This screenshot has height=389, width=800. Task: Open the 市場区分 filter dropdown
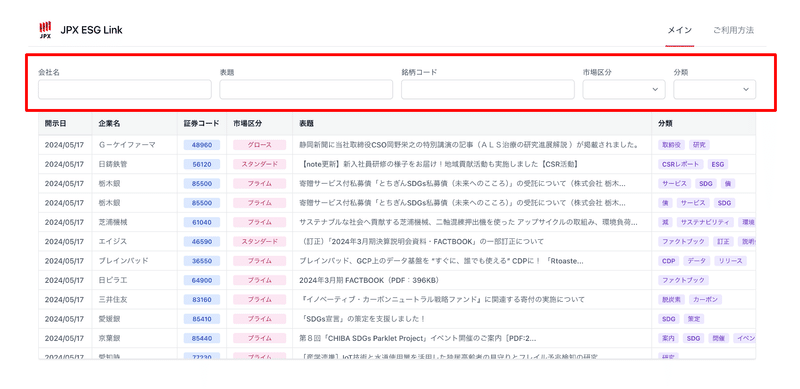(624, 89)
